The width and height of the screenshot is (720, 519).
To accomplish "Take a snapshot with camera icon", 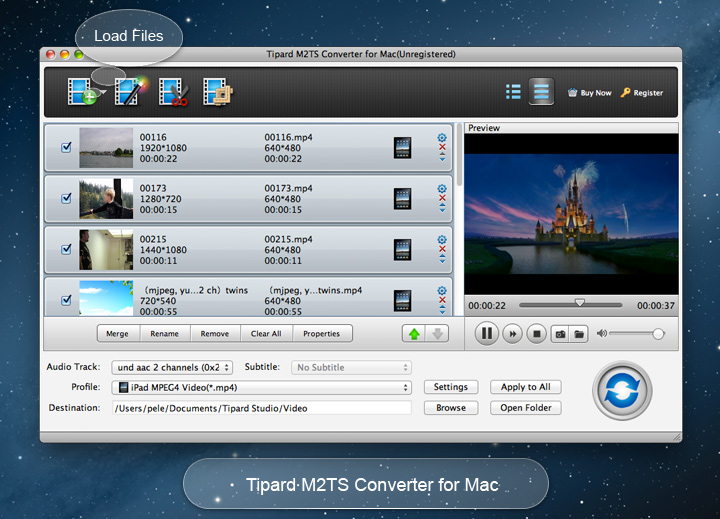I will [x=560, y=334].
